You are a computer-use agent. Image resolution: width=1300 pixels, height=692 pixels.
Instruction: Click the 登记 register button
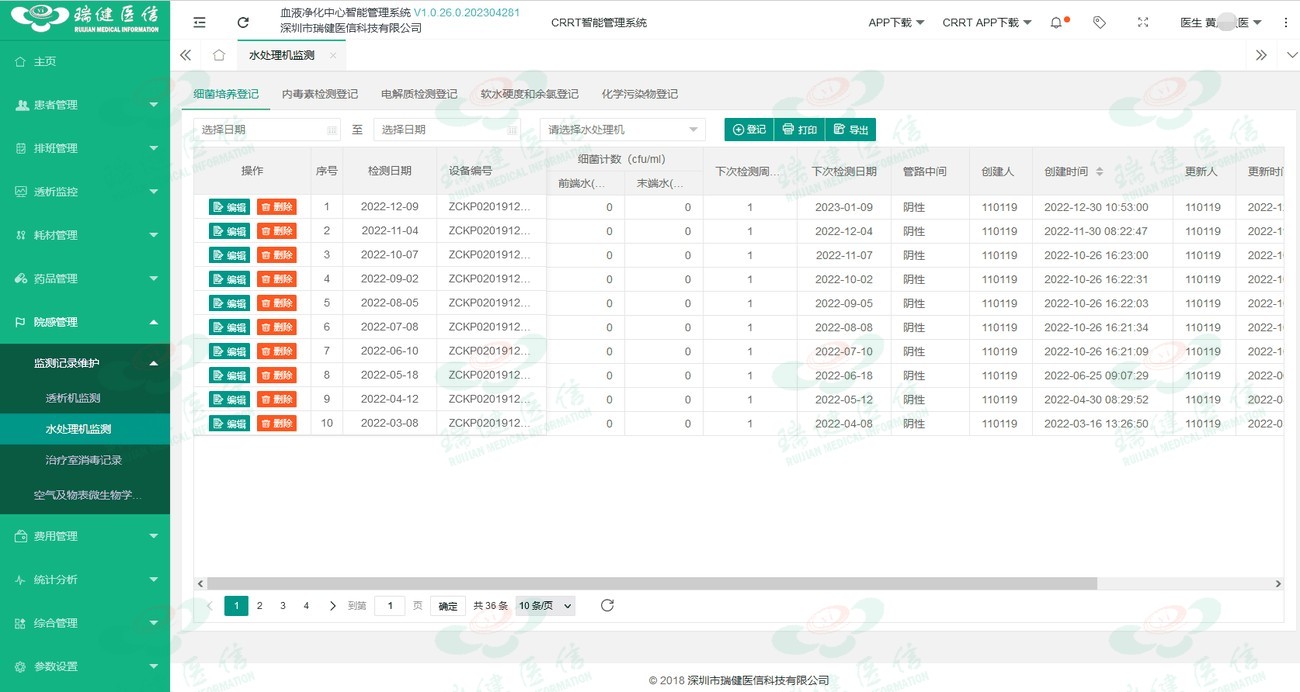coord(749,129)
